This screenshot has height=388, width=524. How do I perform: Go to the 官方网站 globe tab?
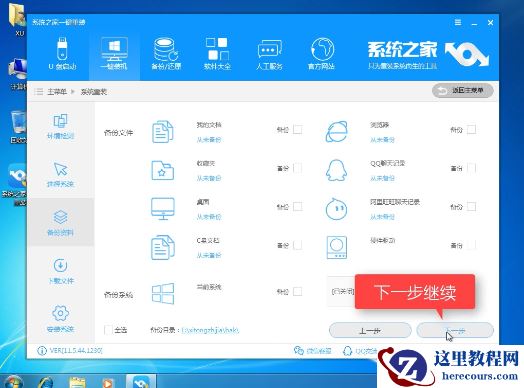(x=321, y=53)
